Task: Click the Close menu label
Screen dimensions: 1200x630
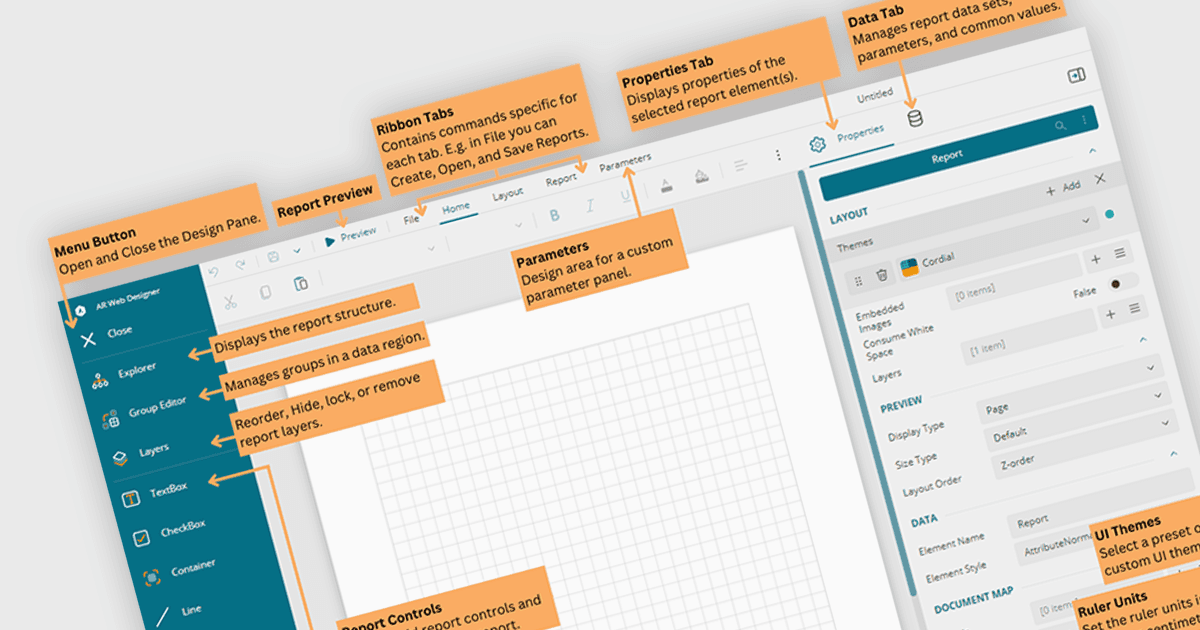Action: click(119, 331)
